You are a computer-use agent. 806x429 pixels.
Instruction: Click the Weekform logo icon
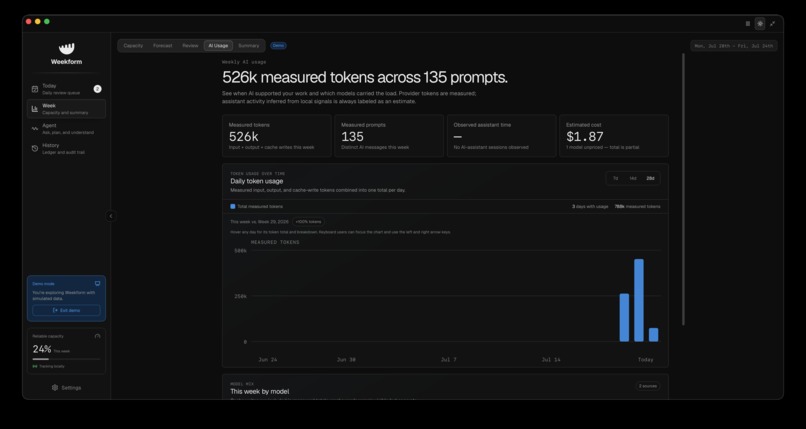pos(66,49)
